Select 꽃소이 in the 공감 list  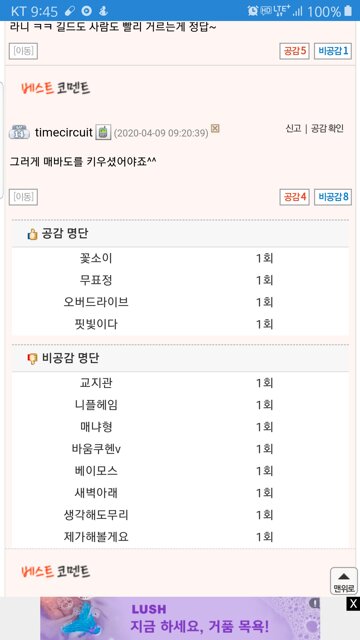pos(96,258)
